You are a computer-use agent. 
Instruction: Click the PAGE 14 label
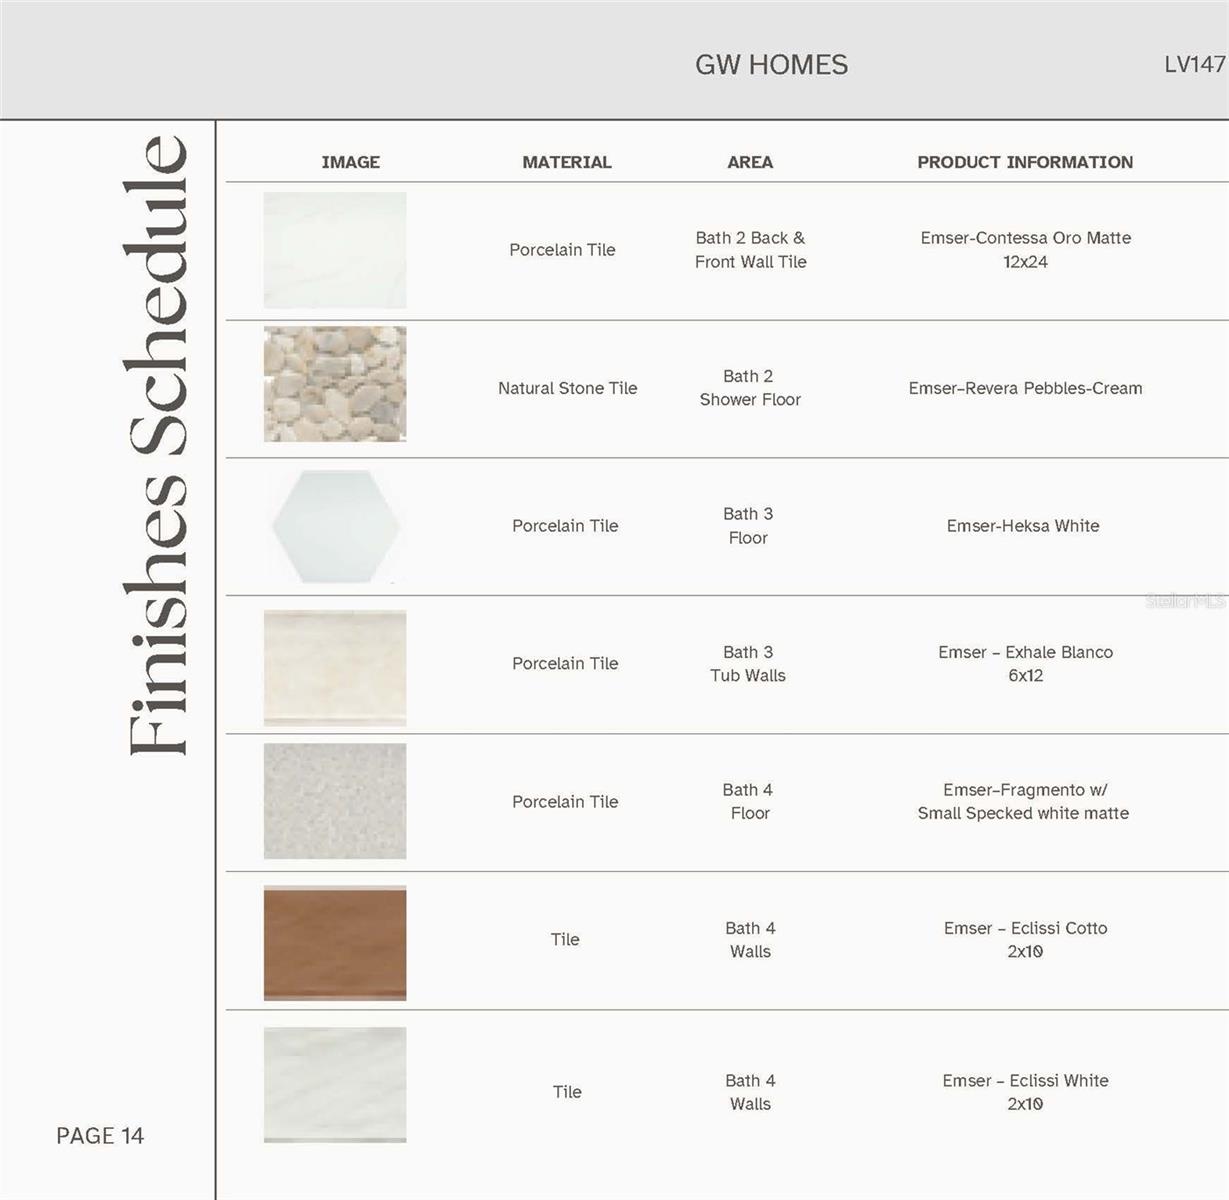[100, 1135]
